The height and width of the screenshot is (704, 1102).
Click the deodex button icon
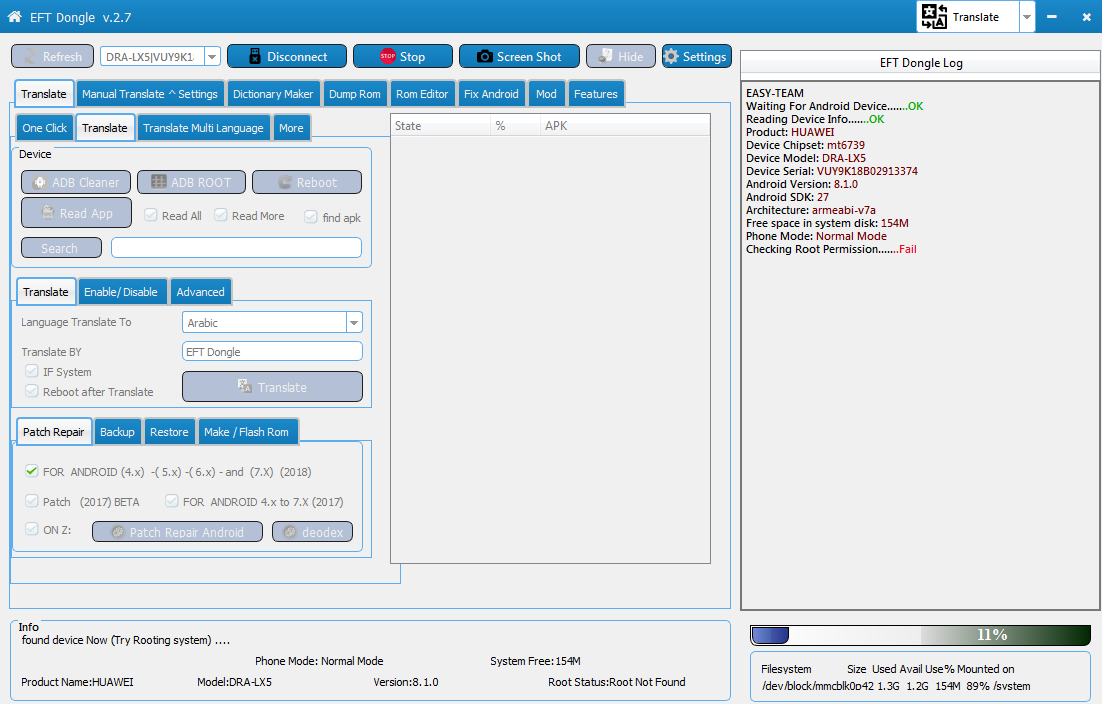pos(290,532)
